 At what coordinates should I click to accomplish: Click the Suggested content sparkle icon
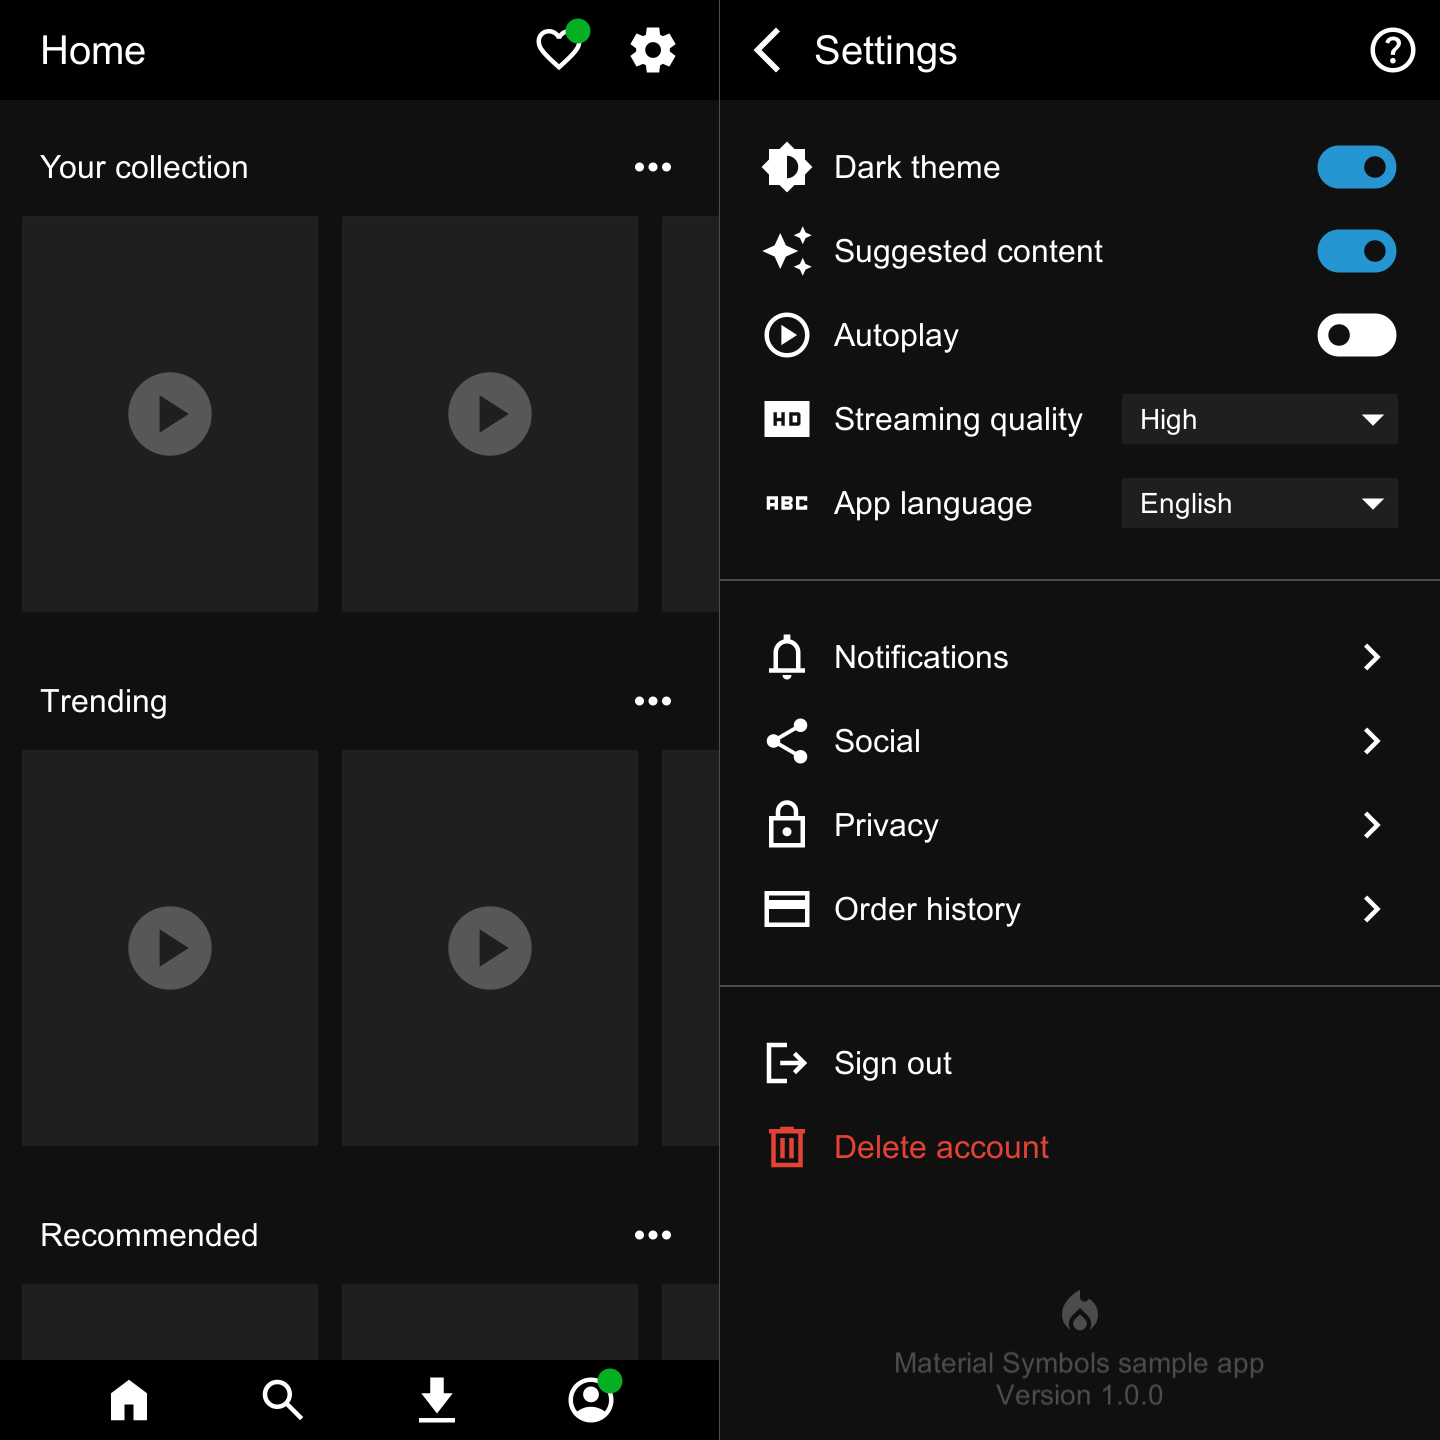click(x=787, y=251)
